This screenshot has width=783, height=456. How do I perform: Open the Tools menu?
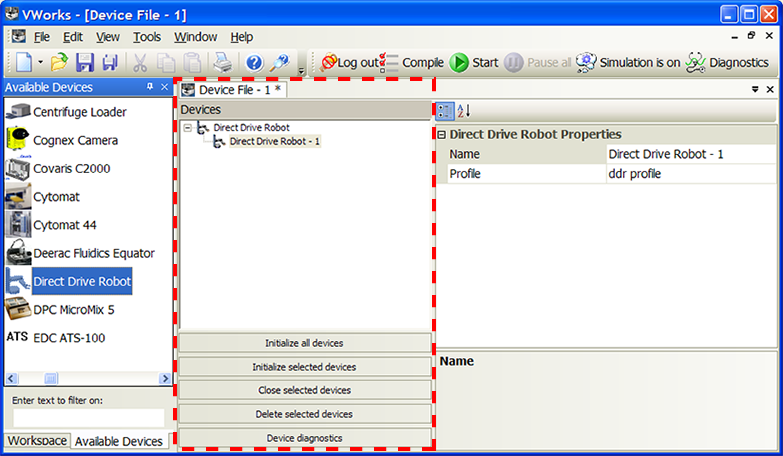(146, 37)
